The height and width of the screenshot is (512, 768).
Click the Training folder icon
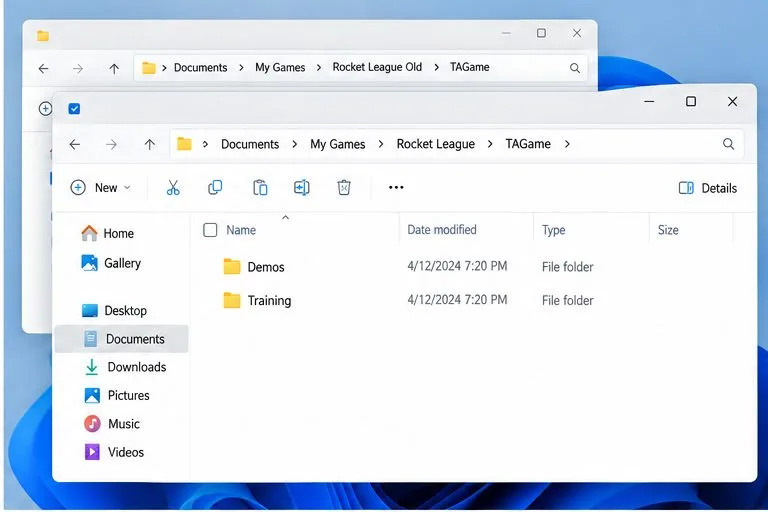pos(232,300)
